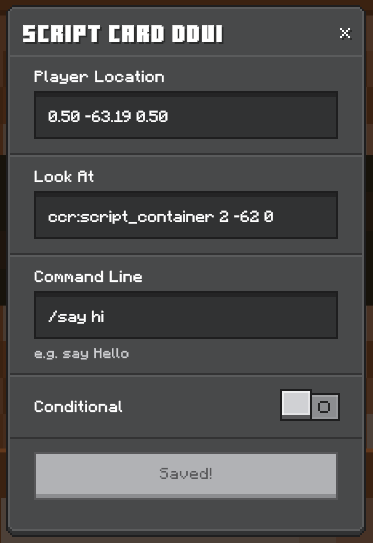Click the O off-indicator on the Conditional toggle
Viewport: 373px width, 543px height.
pyautogui.click(x=324, y=407)
